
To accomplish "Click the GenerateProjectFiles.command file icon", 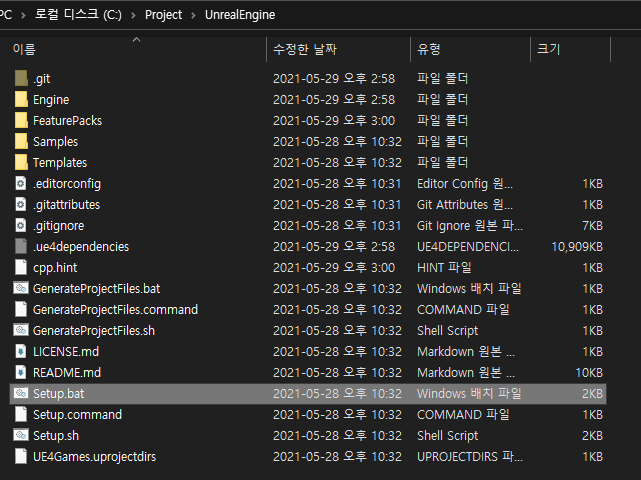I will coord(21,310).
